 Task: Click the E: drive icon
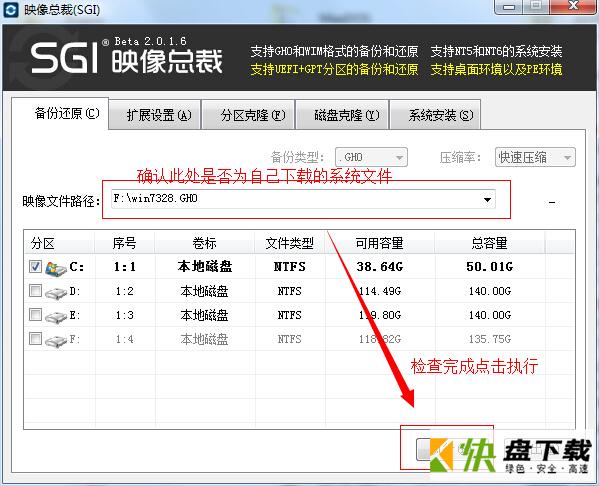[56, 316]
